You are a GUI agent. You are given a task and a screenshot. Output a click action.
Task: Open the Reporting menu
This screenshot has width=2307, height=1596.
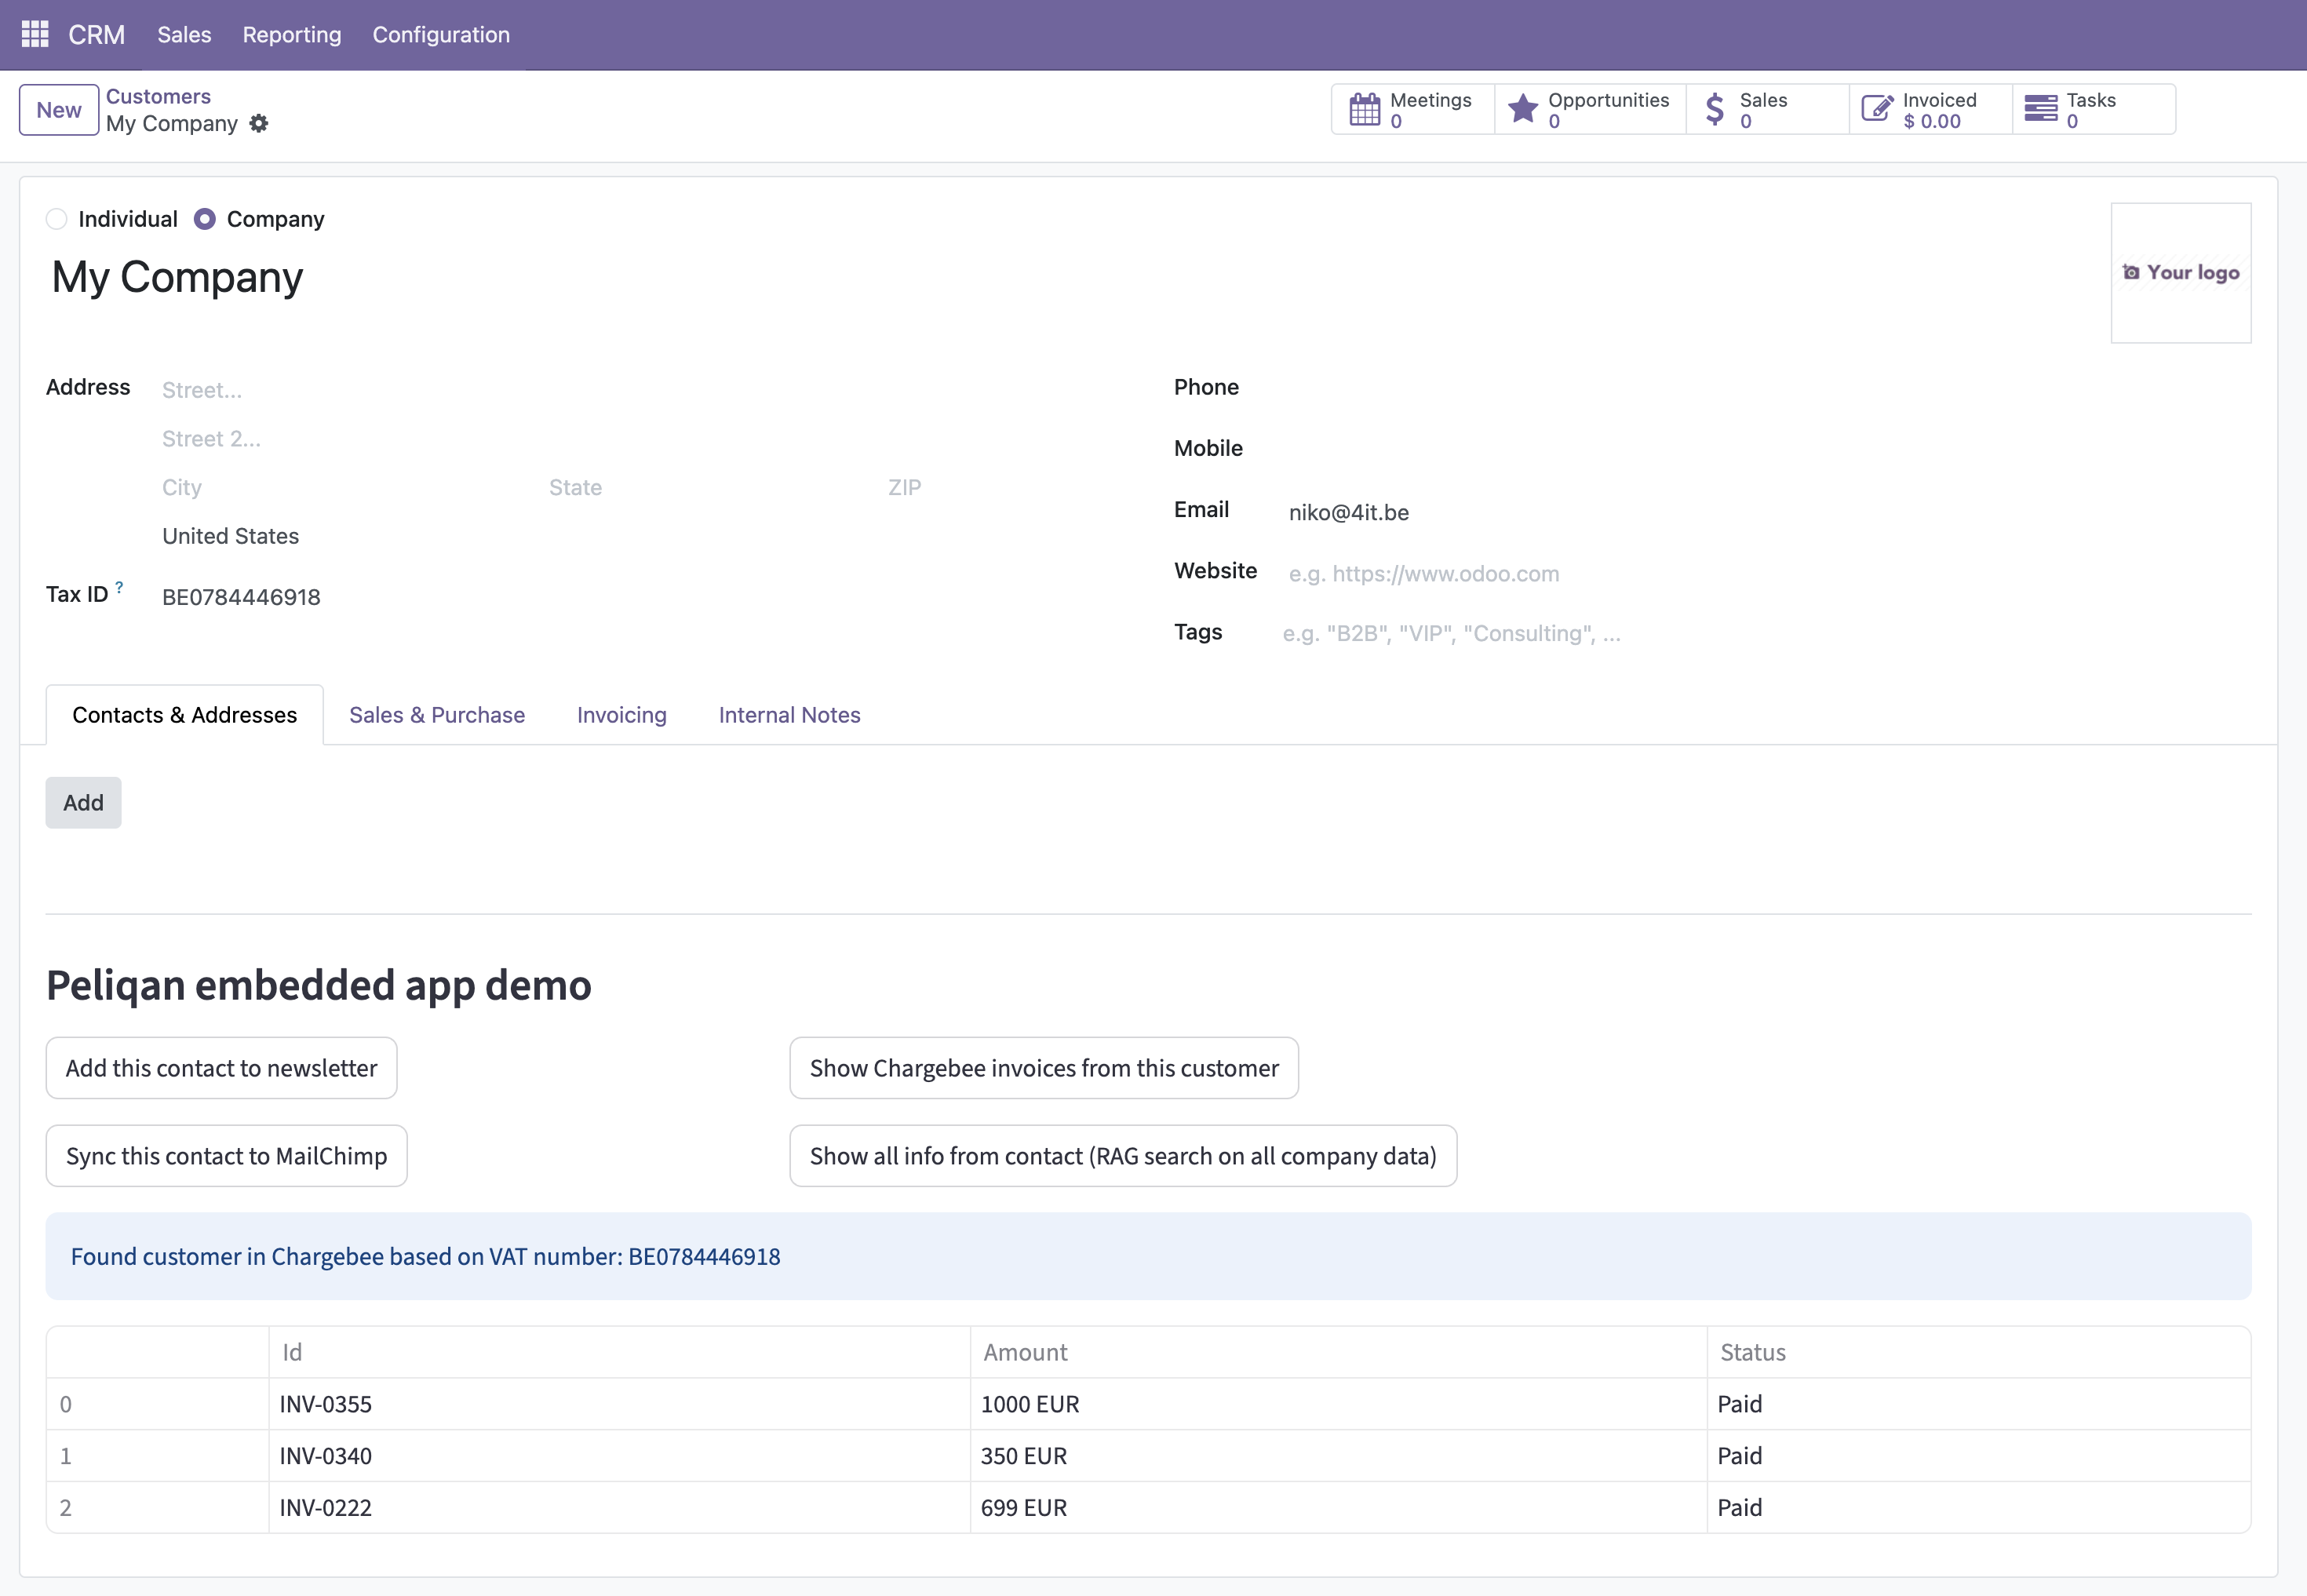292,34
